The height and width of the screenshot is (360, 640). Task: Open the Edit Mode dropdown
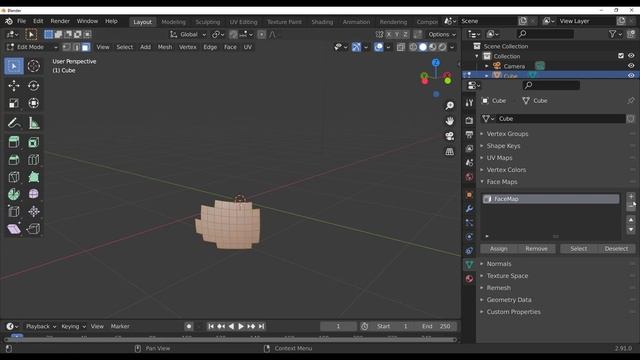[32, 47]
